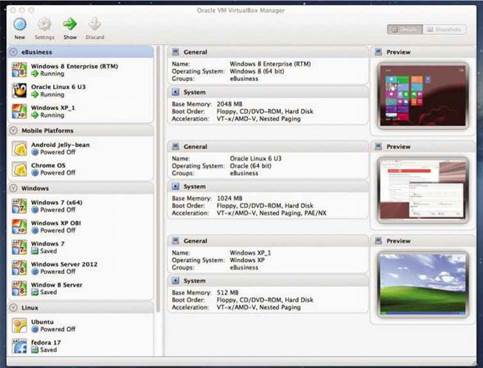Click the General header of Windows XP_1
The height and width of the screenshot is (368, 483).
click(268, 241)
